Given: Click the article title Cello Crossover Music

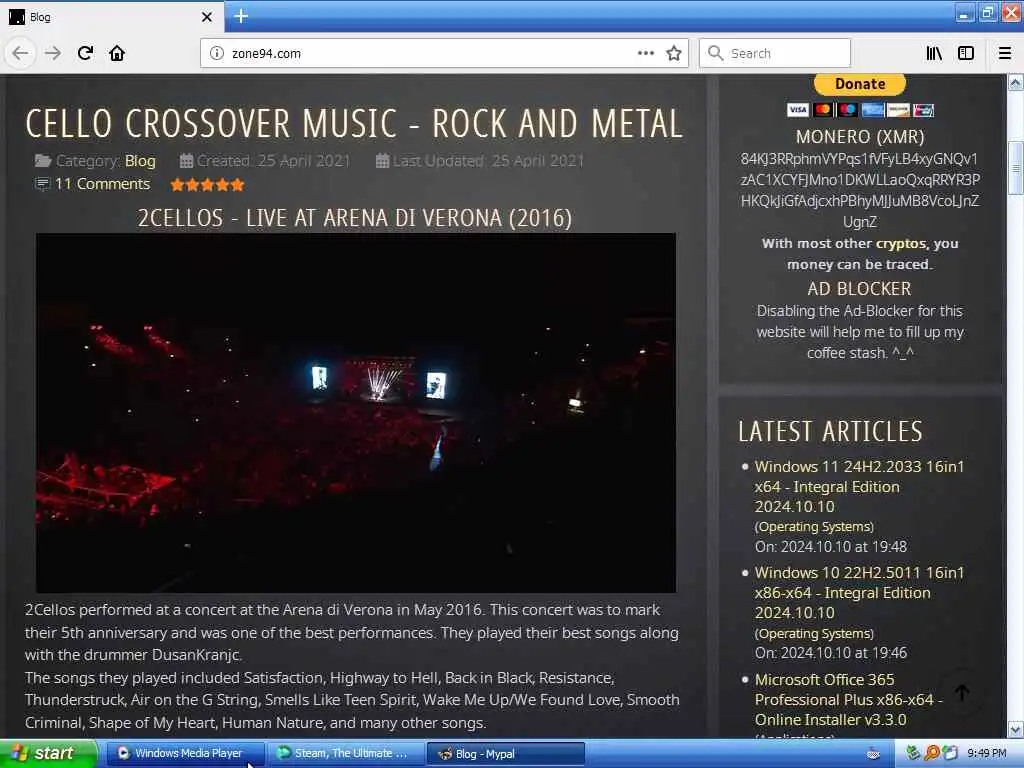Looking at the screenshot, I should 354,123.
